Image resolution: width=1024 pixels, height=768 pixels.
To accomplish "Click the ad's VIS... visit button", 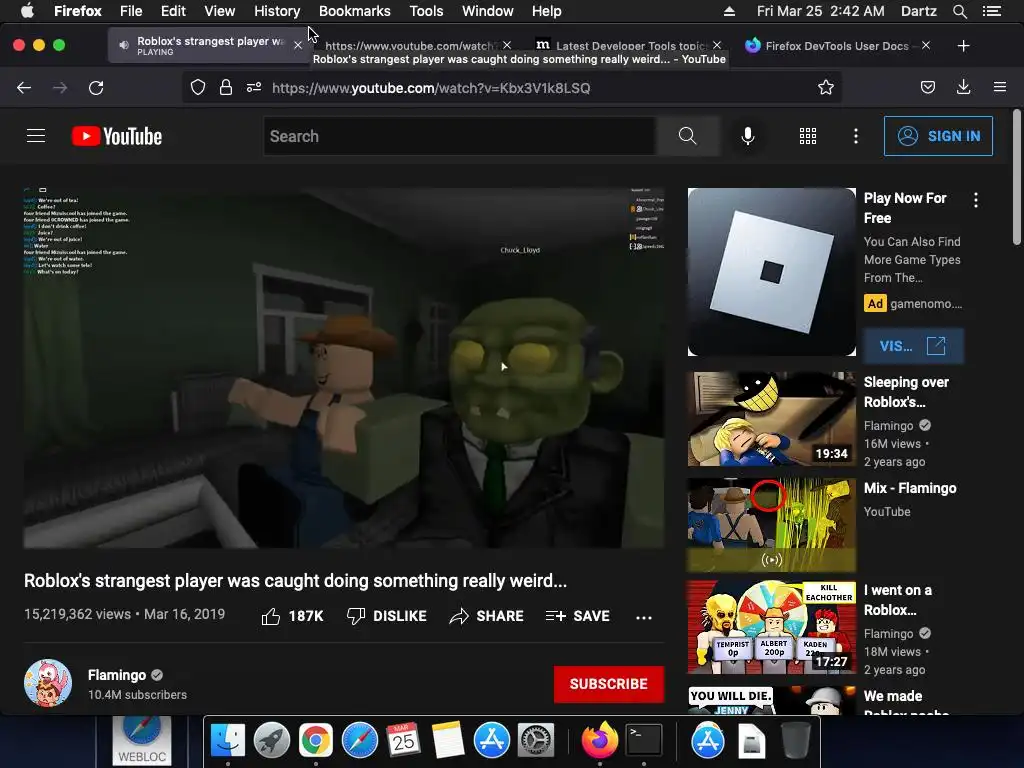I will pyautogui.click(x=913, y=345).
